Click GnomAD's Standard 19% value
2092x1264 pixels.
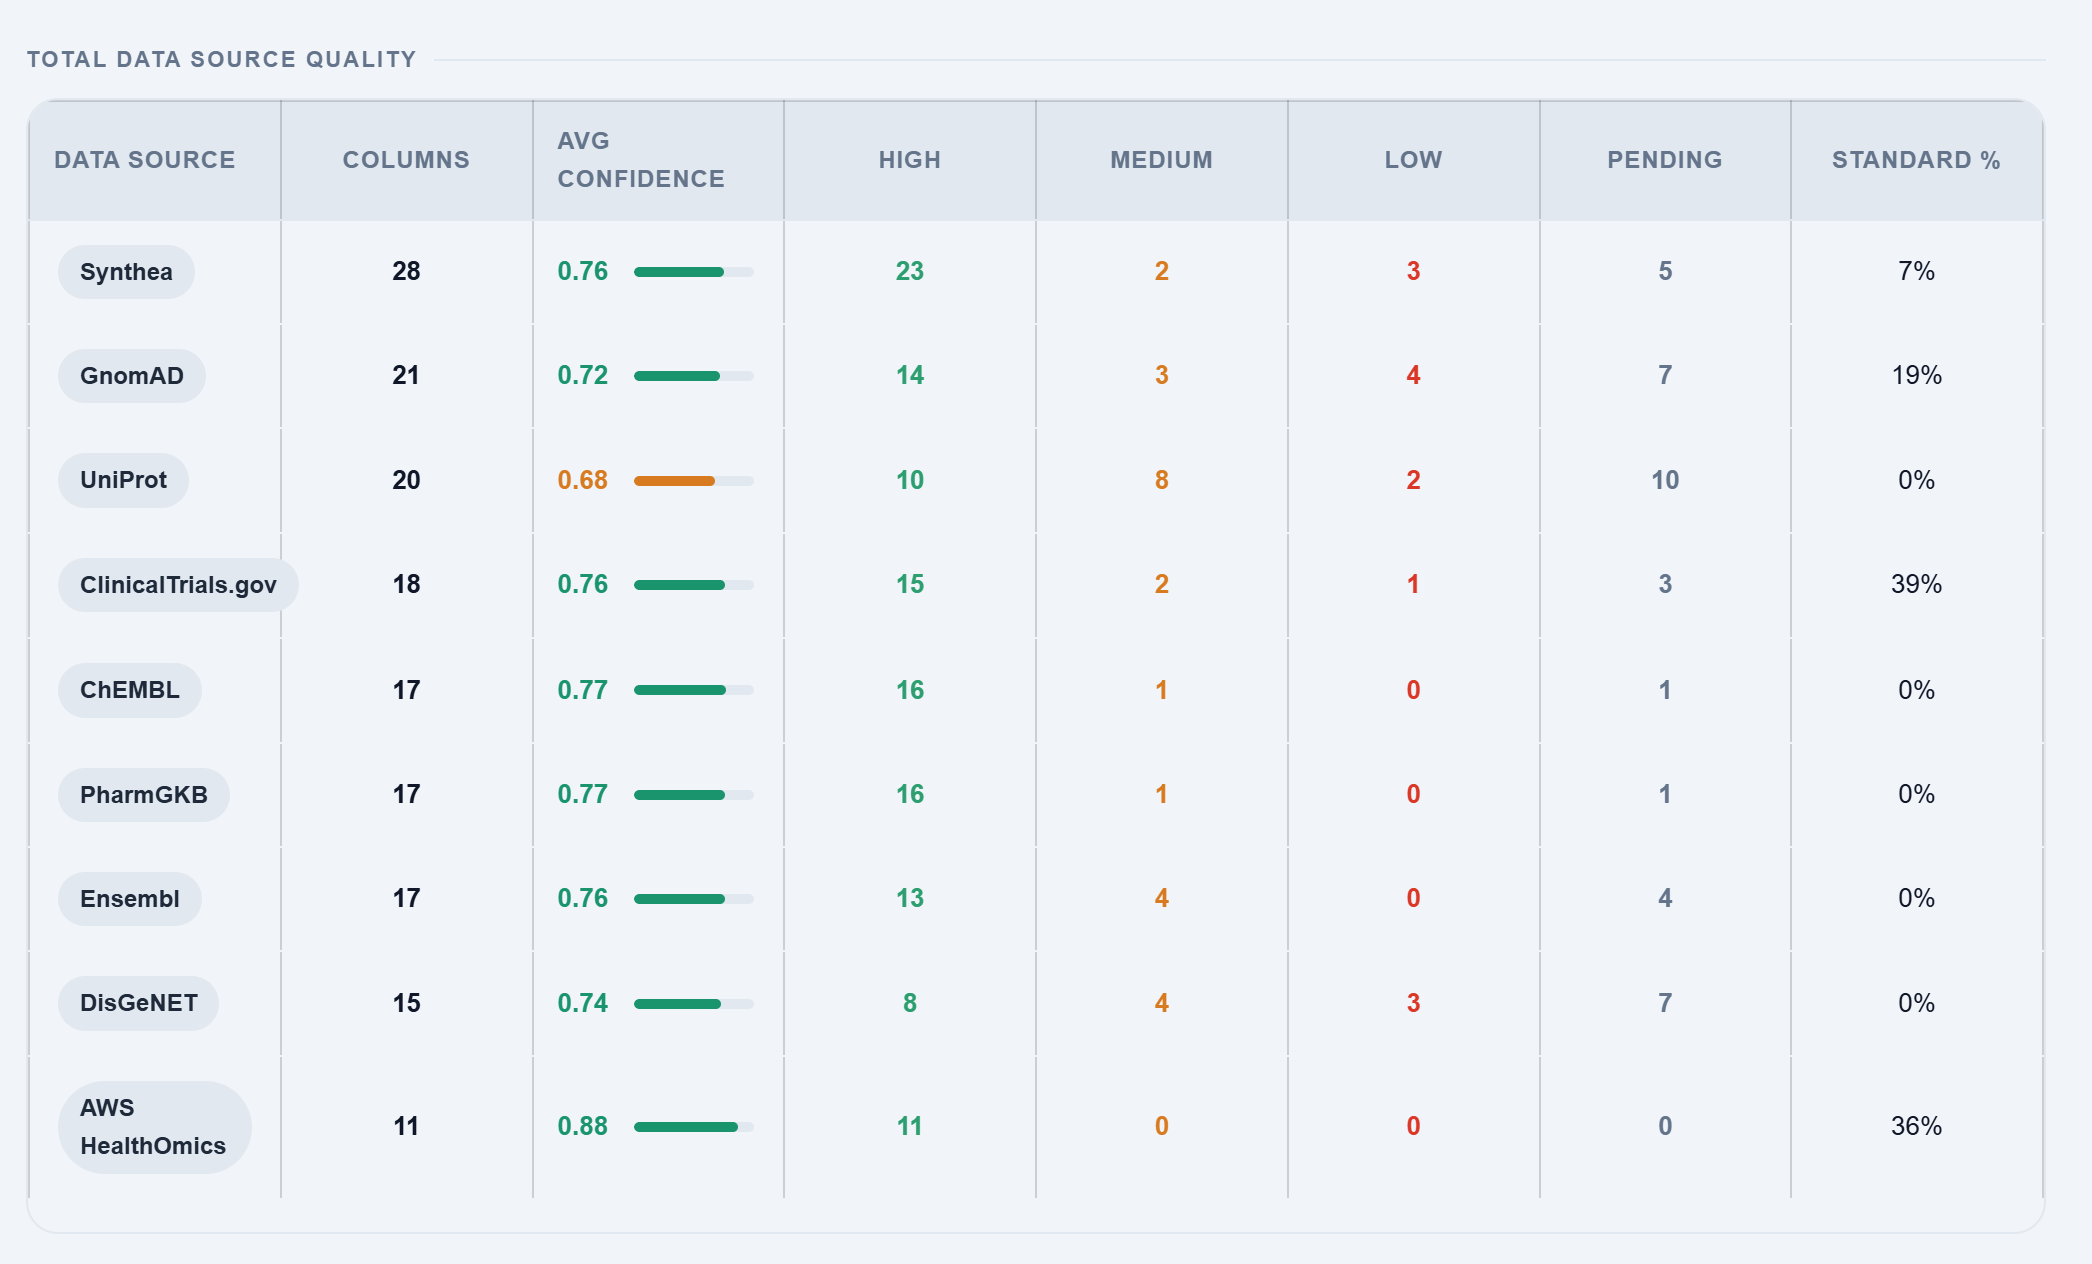(1917, 375)
